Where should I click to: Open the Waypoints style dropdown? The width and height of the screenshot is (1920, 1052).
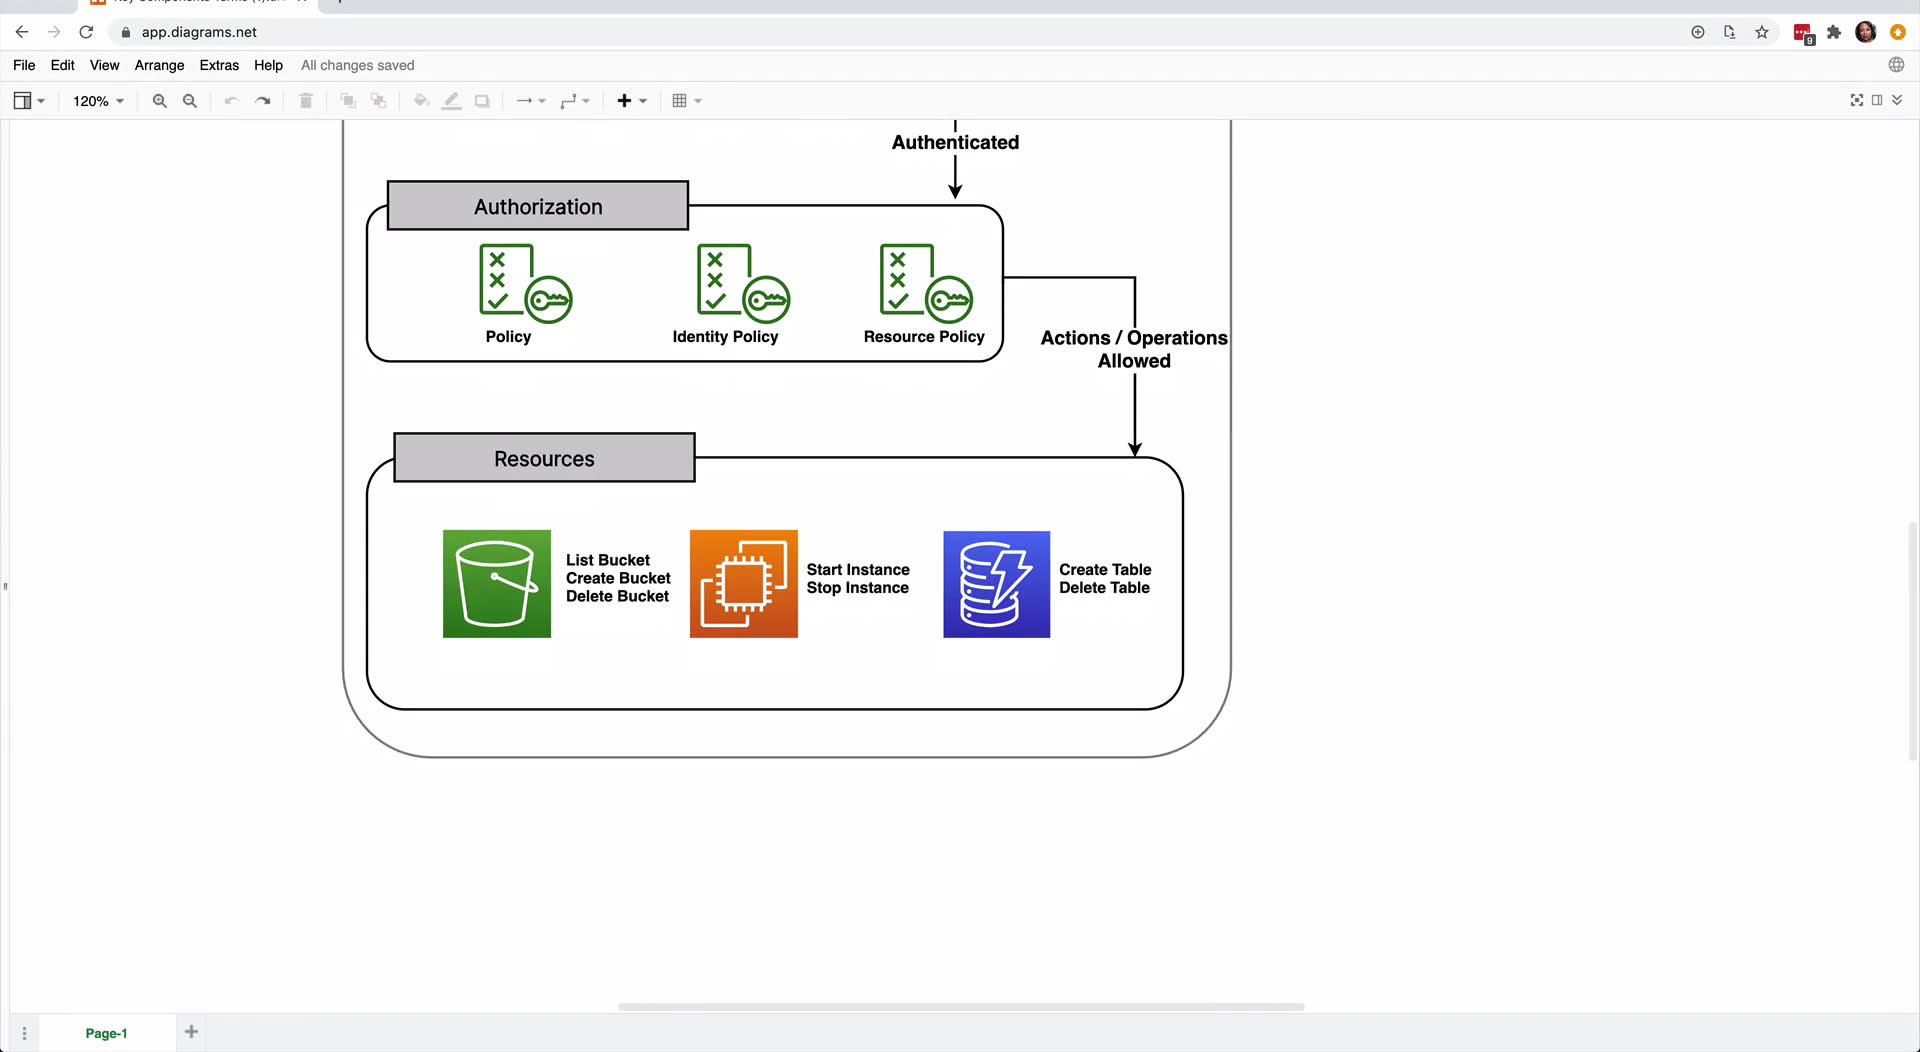(x=575, y=101)
